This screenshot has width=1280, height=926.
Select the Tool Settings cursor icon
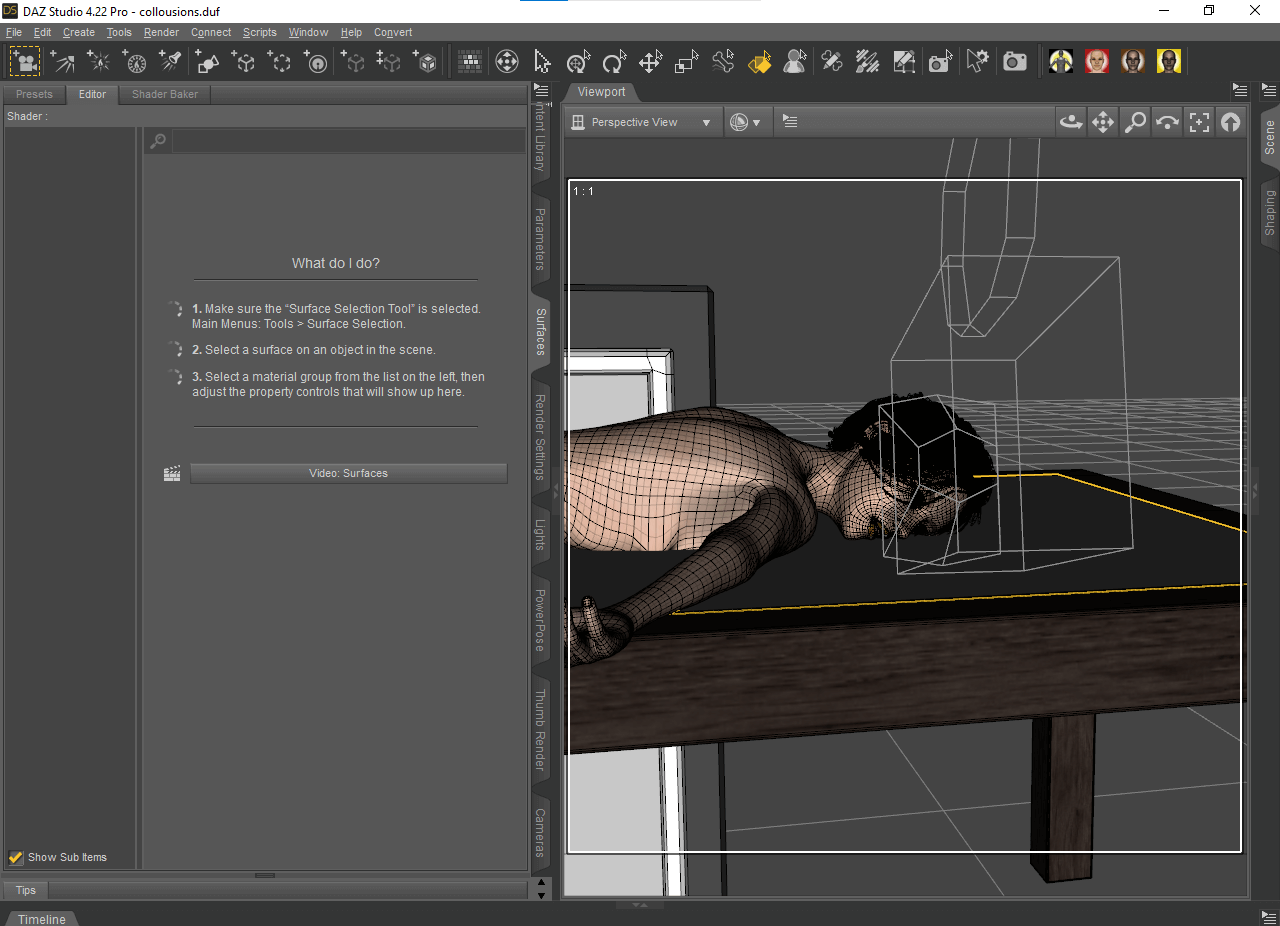click(x=977, y=62)
